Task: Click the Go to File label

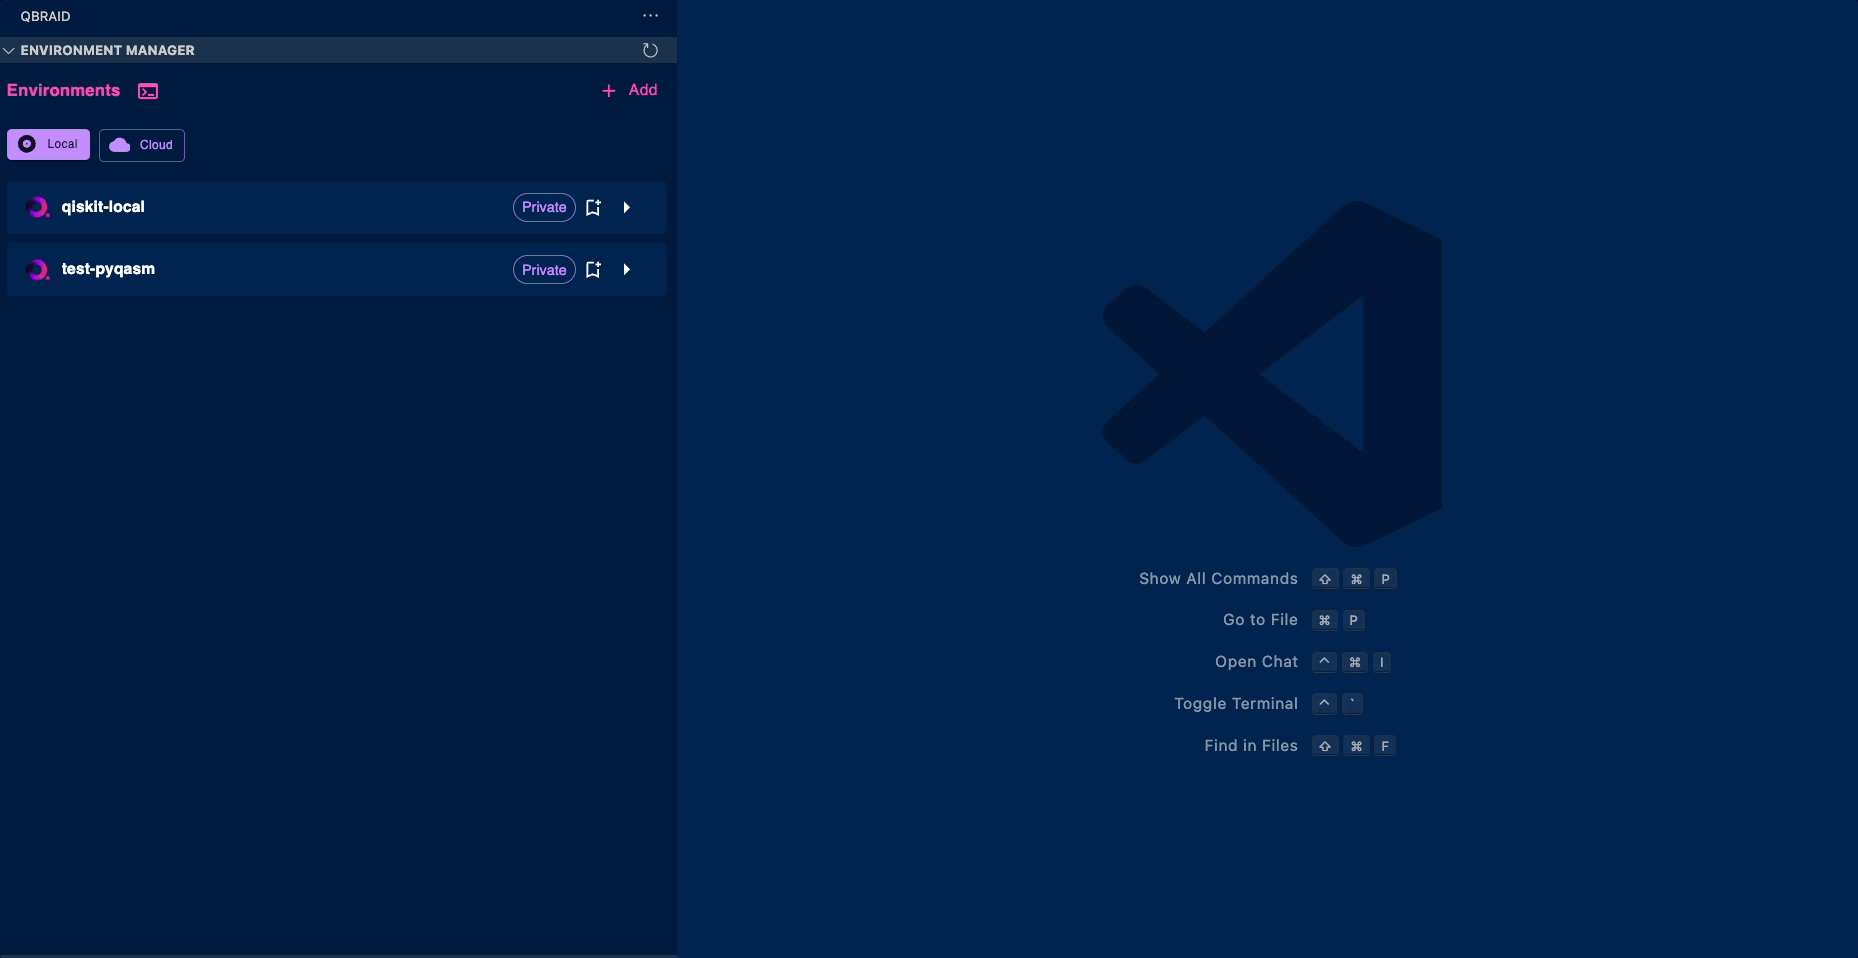Action: point(1260,620)
